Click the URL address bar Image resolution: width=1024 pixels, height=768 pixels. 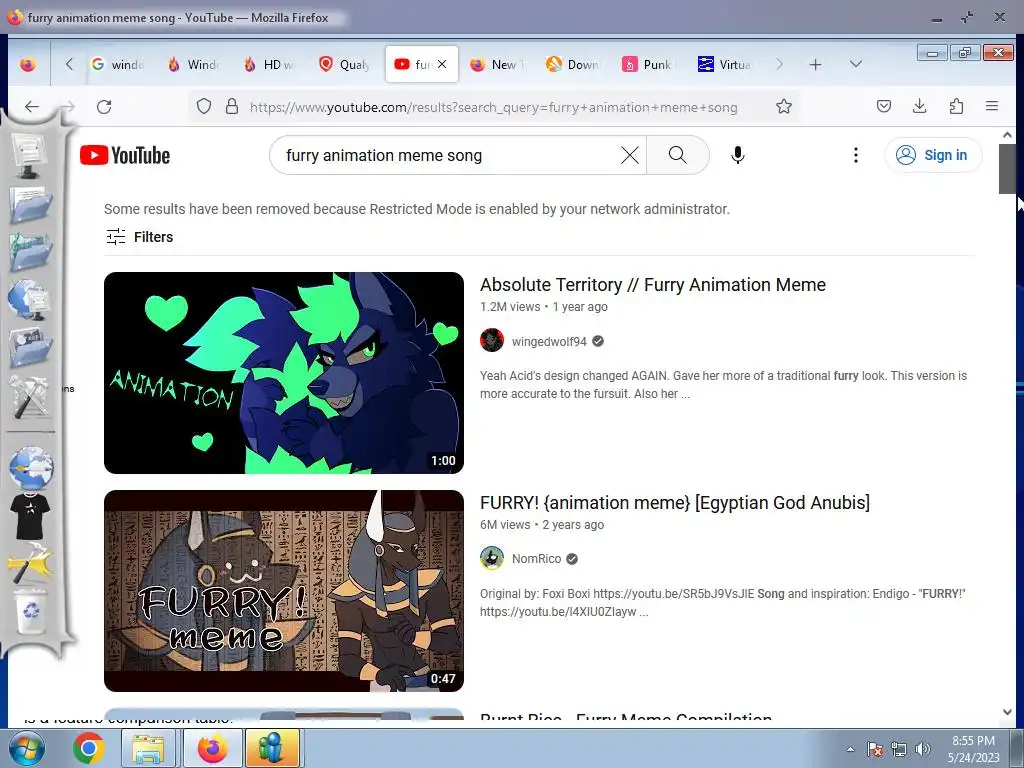pos(493,107)
